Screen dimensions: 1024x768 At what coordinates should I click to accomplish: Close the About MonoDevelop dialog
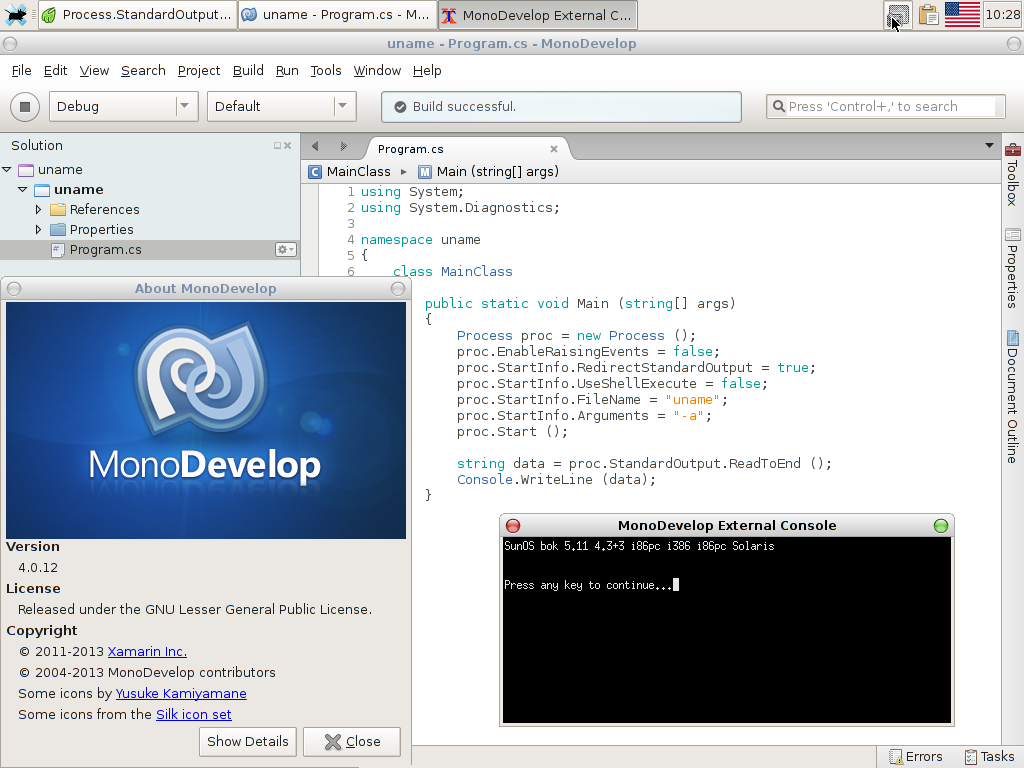(x=352, y=742)
